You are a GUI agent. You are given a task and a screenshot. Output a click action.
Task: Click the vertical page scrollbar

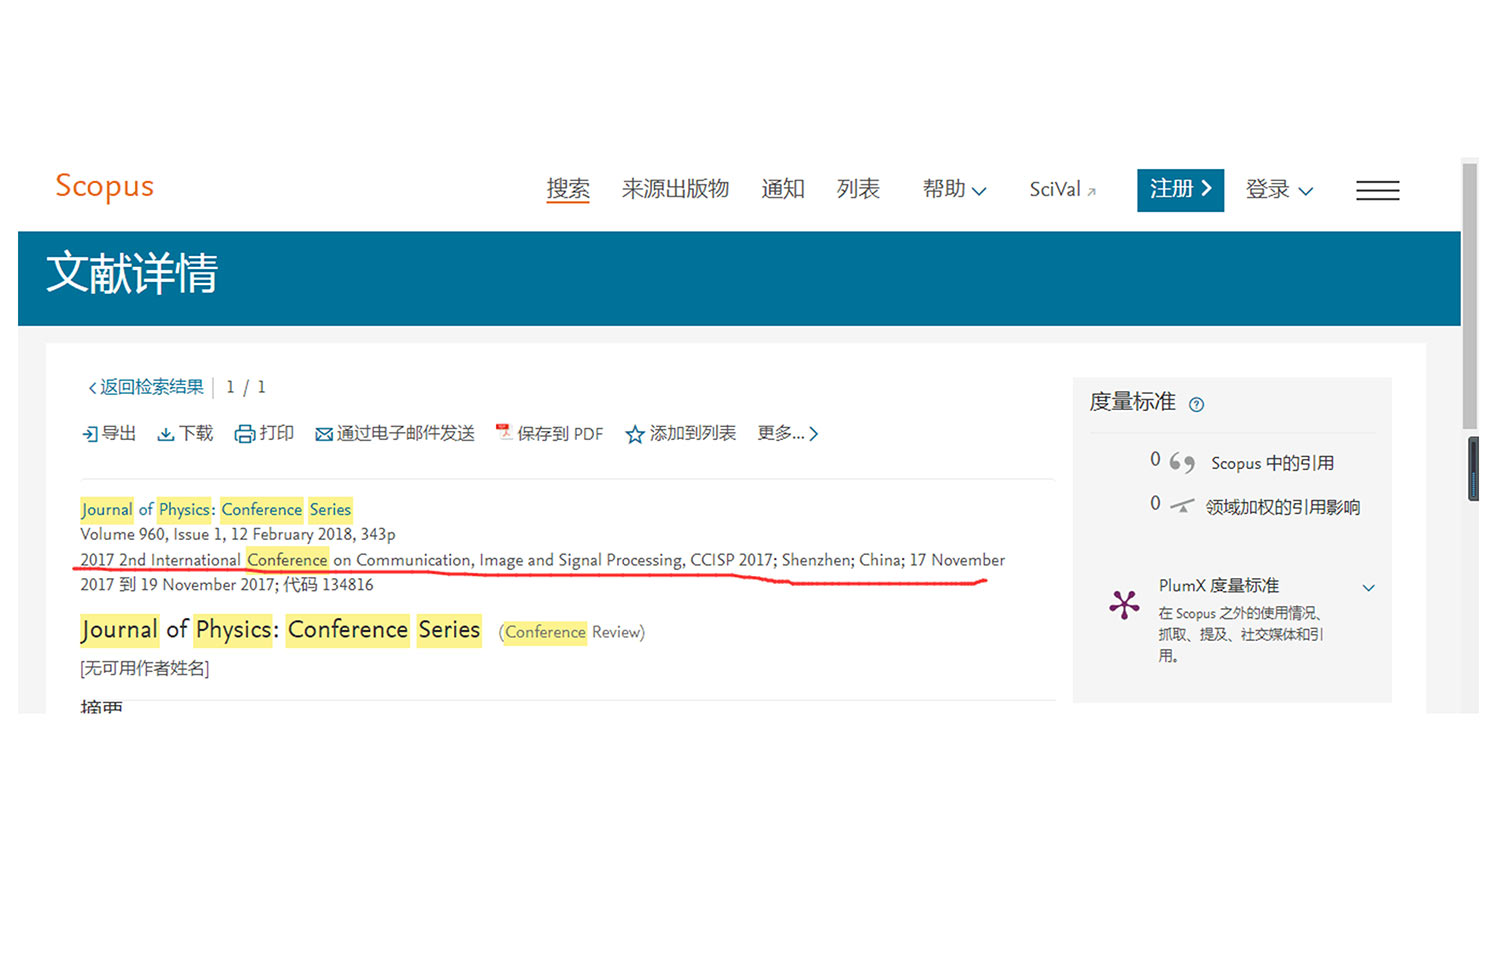coord(1469,300)
